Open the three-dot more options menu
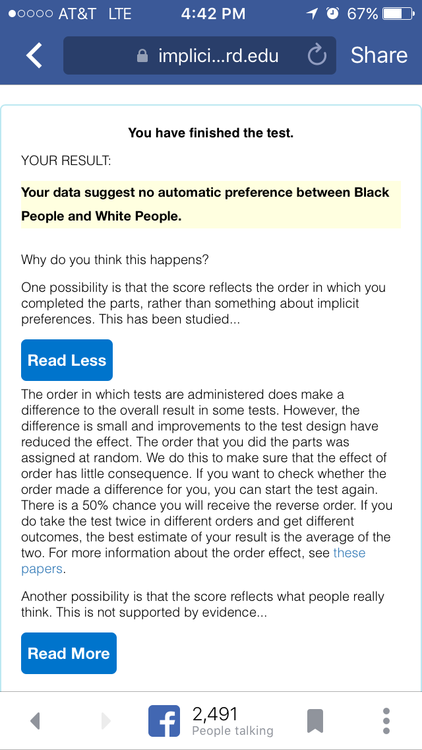Image resolution: width=422 pixels, height=750 pixels. click(387, 721)
